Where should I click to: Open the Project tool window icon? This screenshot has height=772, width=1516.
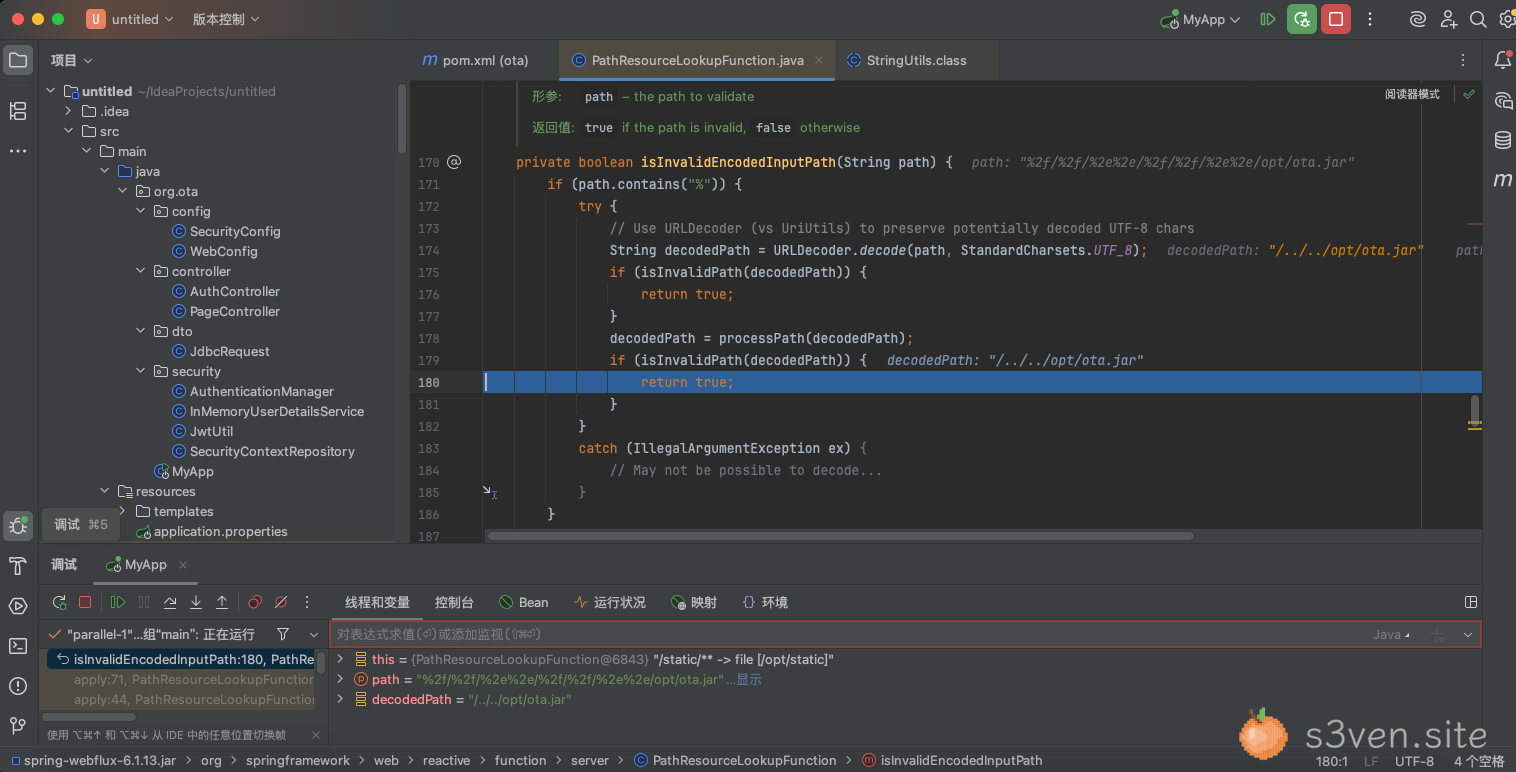[18, 60]
